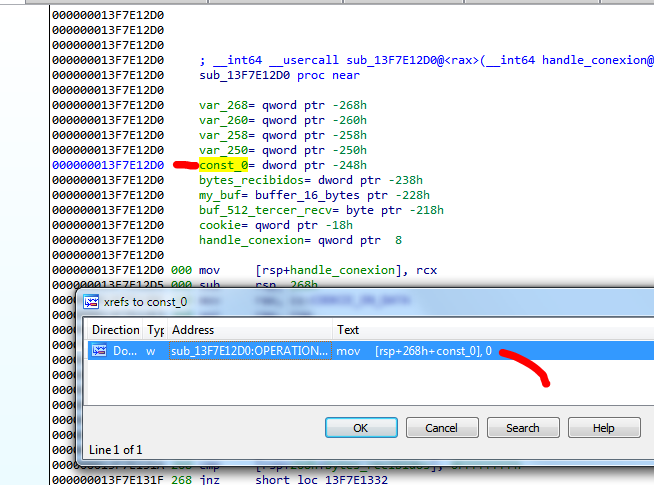Select the xref row icon for Down direction
Screen dimensions: 654x485
click(x=99, y=351)
